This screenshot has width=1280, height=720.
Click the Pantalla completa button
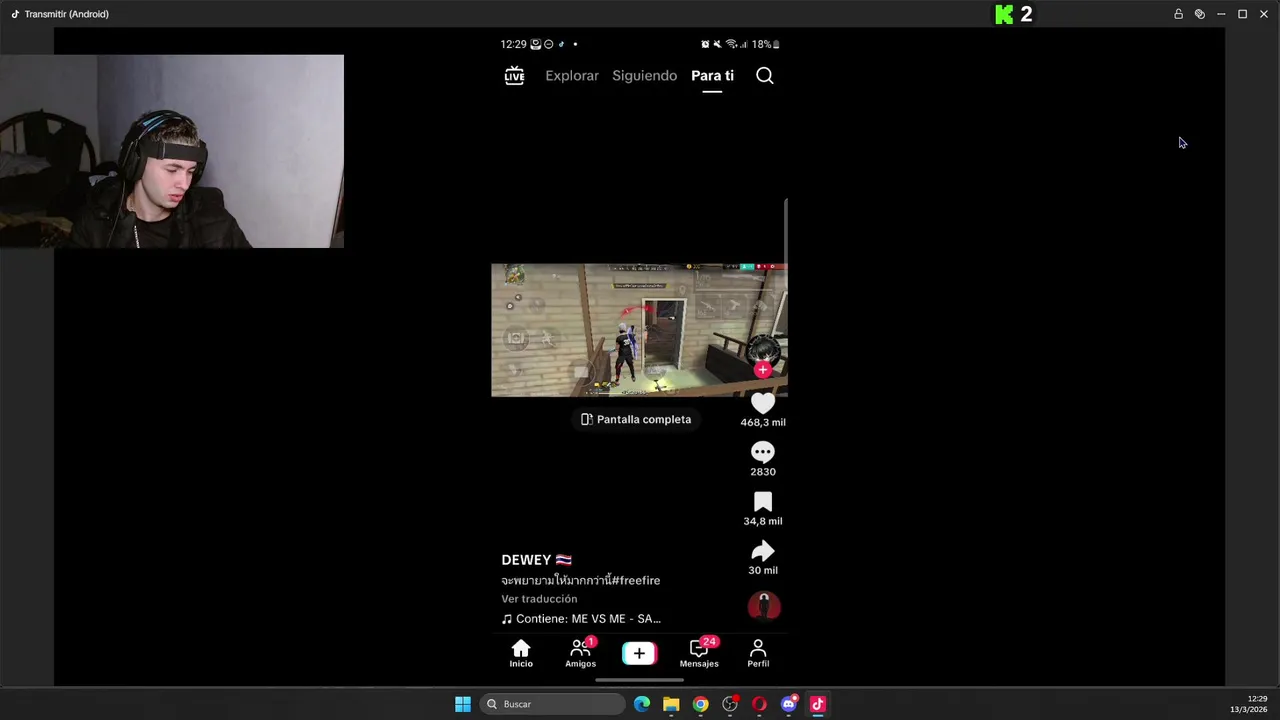coord(636,419)
